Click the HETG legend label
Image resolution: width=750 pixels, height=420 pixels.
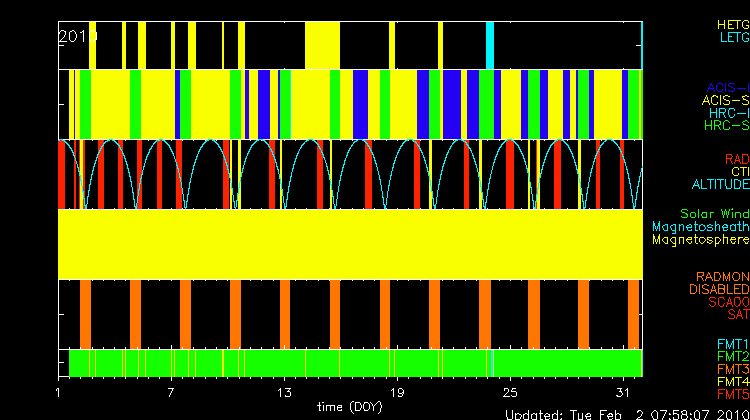pos(732,23)
